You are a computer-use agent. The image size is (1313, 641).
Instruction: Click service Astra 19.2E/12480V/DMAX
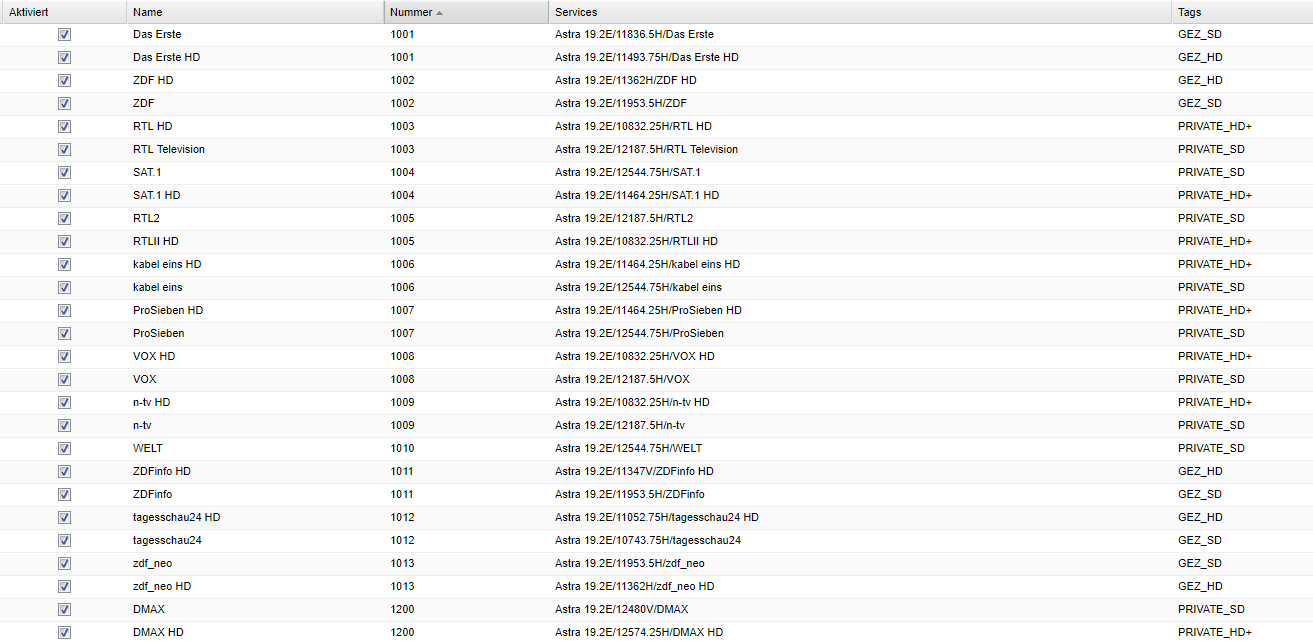pos(621,609)
